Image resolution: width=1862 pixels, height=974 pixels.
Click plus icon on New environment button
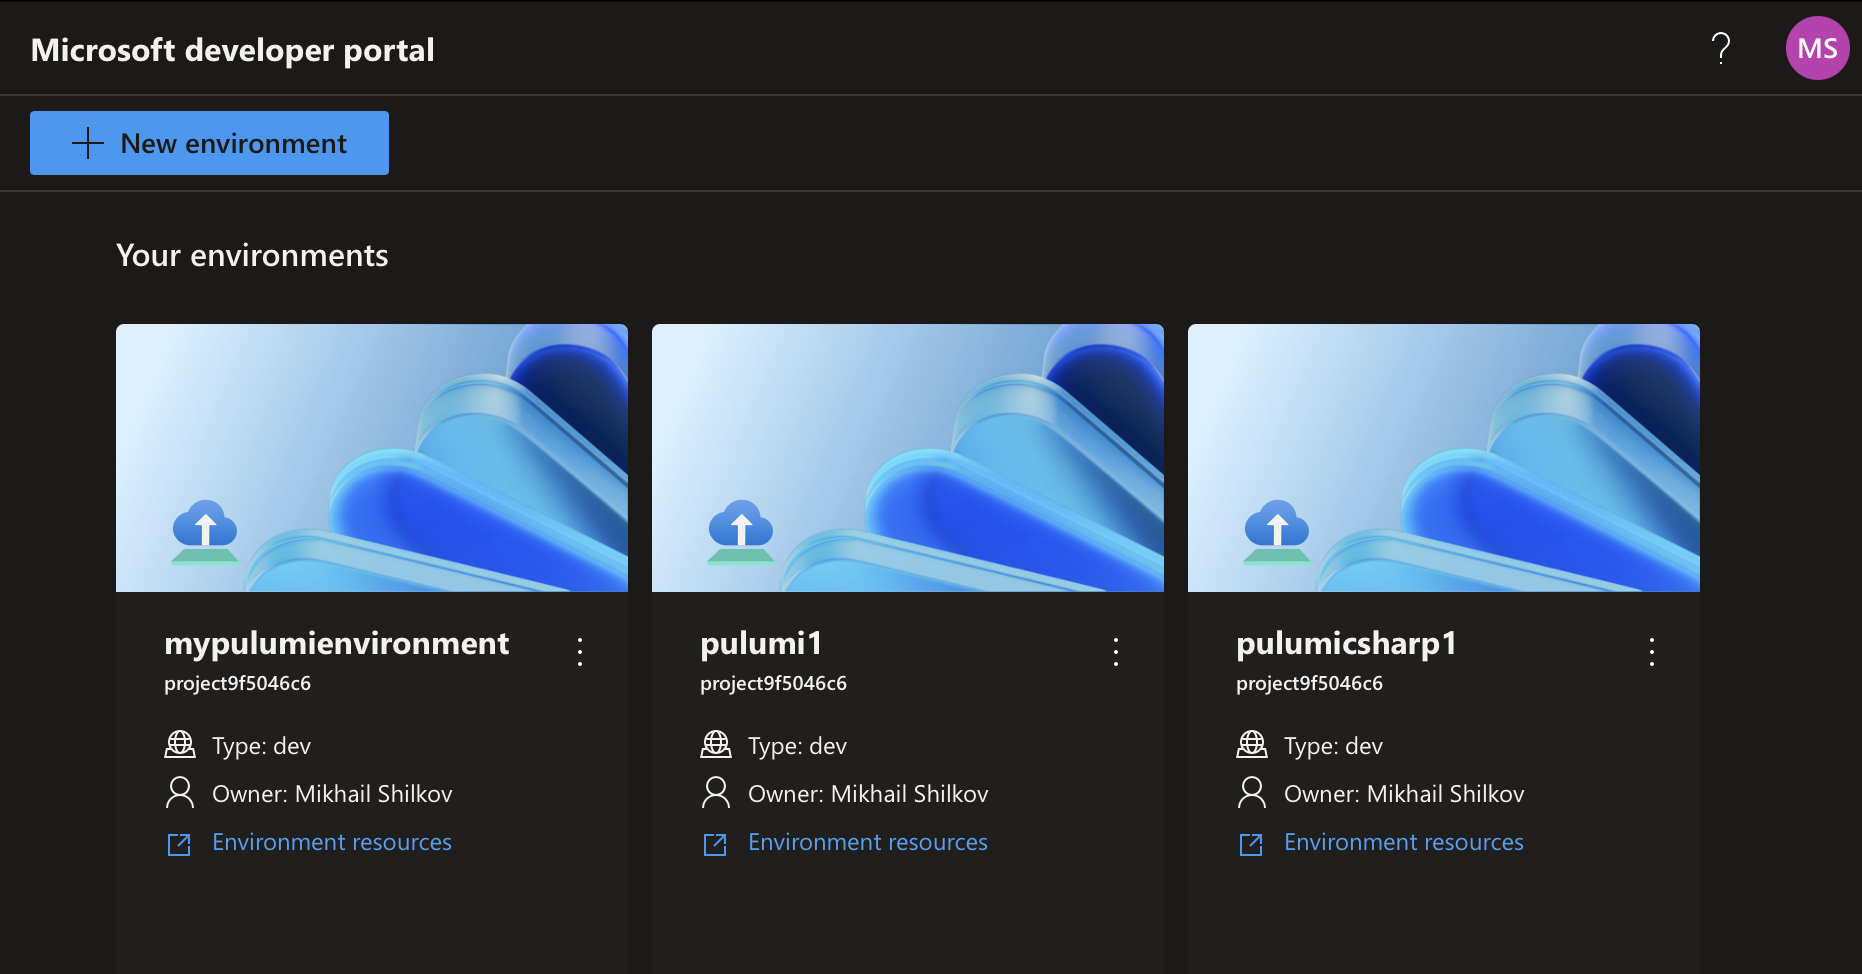[88, 143]
